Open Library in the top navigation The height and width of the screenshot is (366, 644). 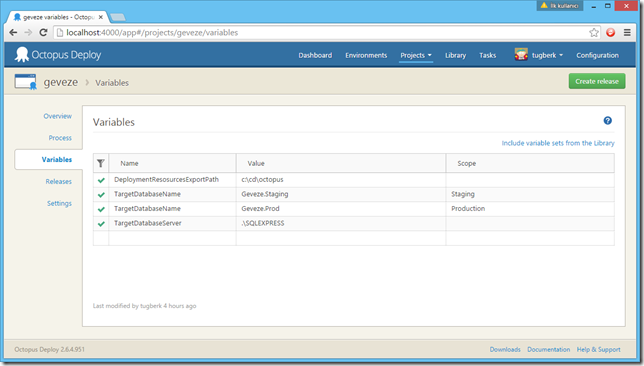[x=455, y=55]
